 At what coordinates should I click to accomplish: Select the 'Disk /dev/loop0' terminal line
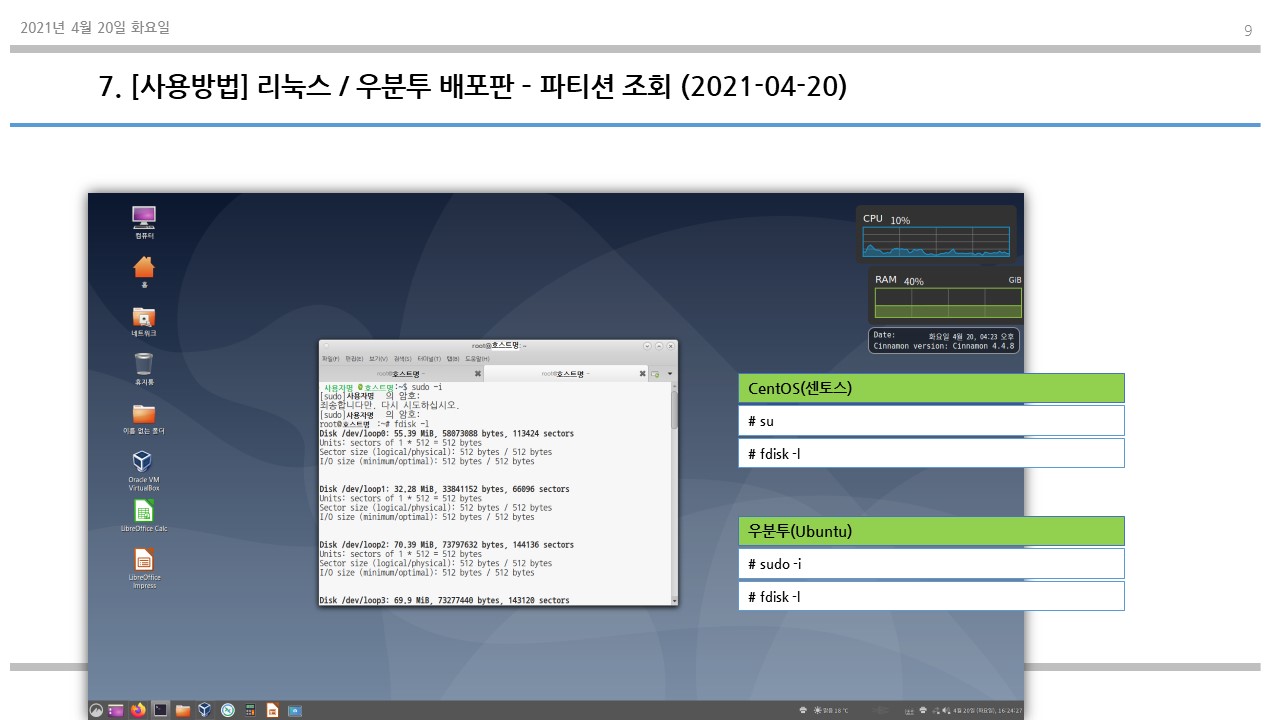point(446,433)
